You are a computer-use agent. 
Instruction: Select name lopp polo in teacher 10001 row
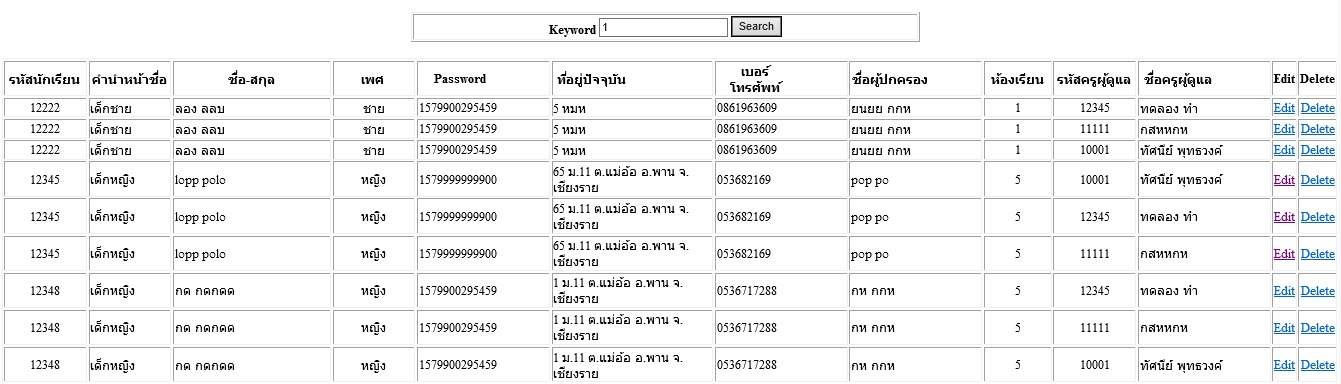point(201,180)
